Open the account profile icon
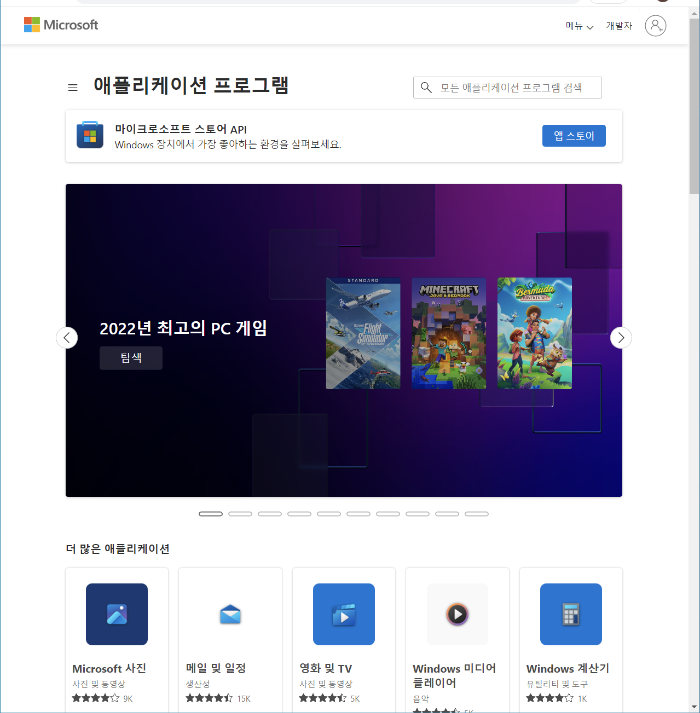Screen dimensions: 700x713 [x=655, y=25]
